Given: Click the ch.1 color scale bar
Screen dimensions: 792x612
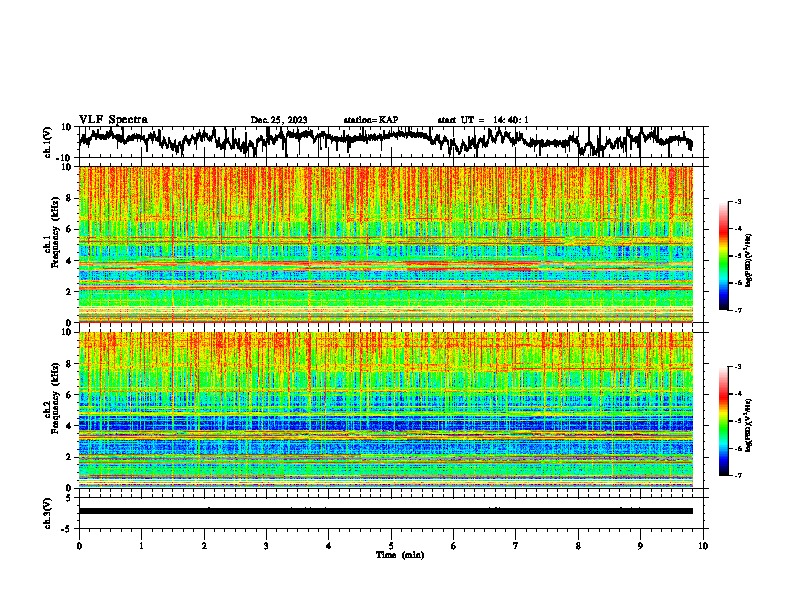Looking at the screenshot, I should pos(723,256).
